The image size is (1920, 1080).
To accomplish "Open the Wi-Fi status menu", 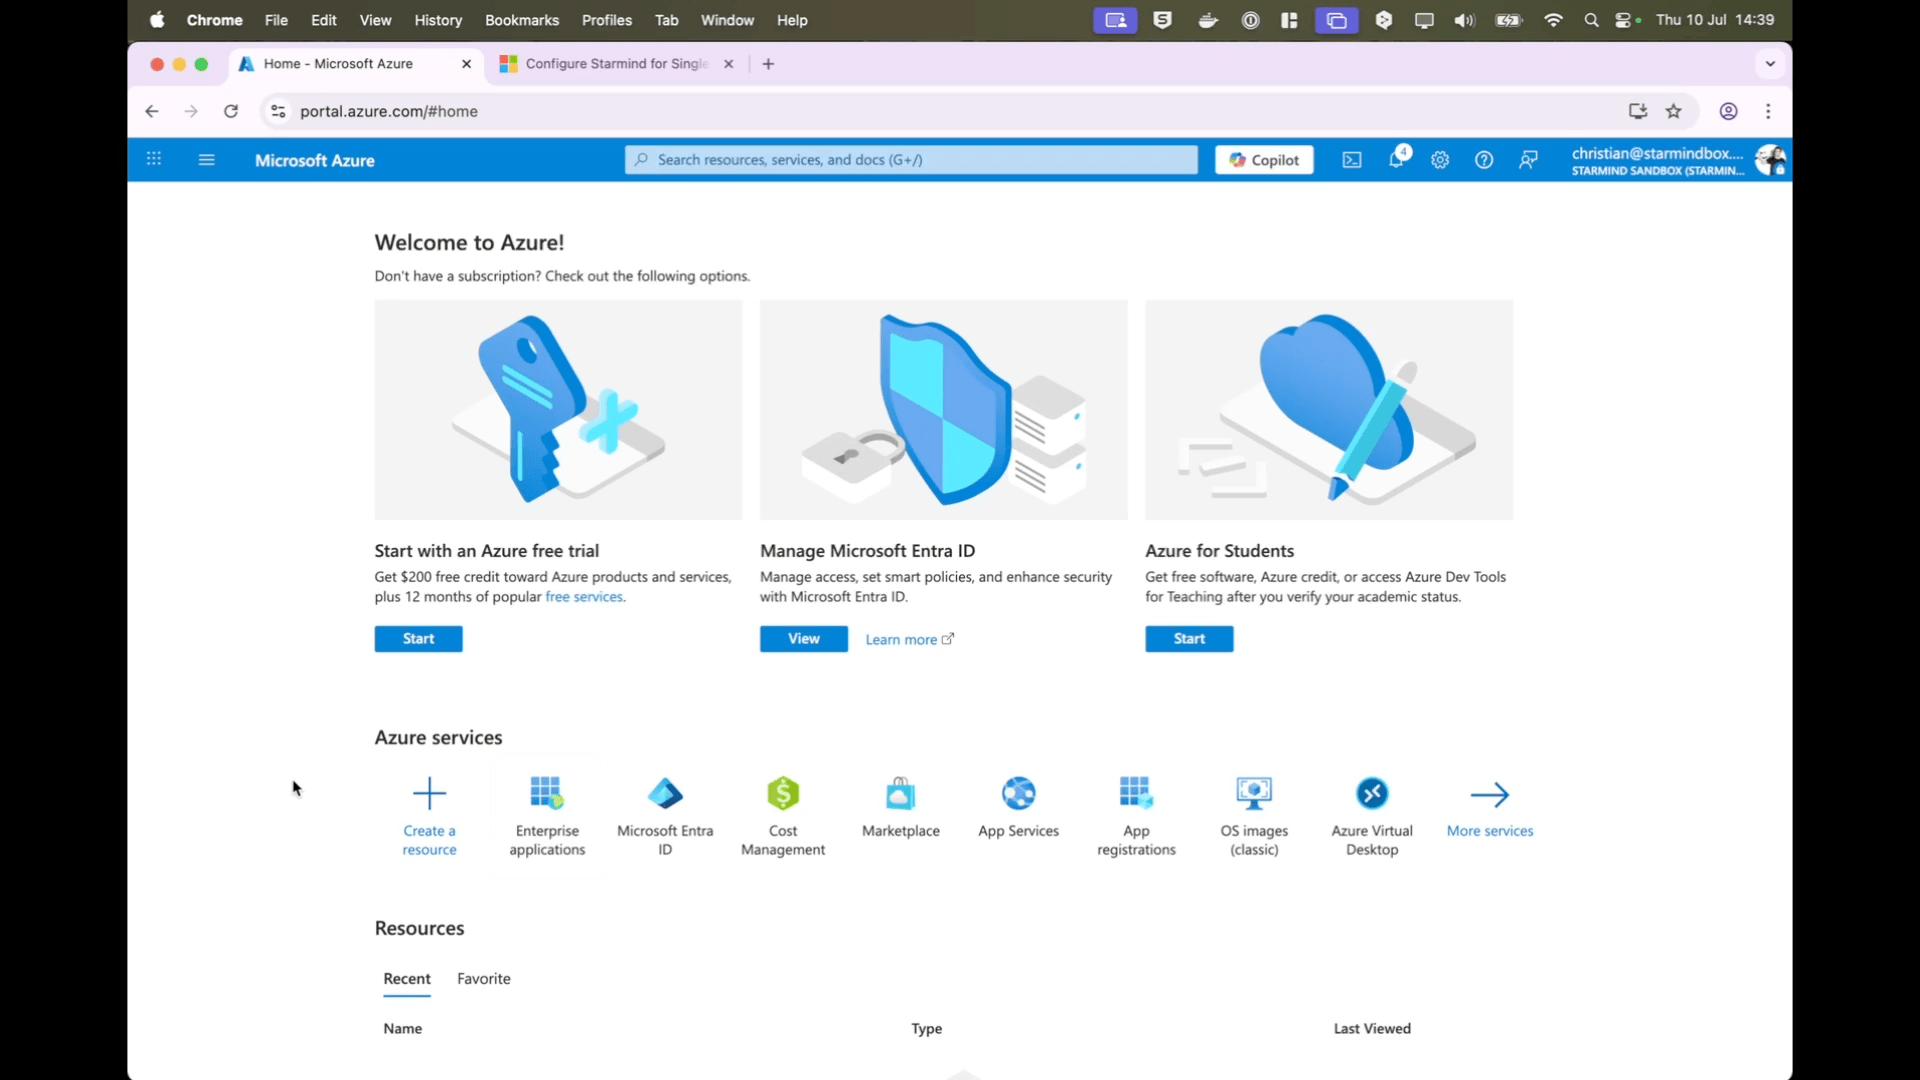I will 1553,20.
